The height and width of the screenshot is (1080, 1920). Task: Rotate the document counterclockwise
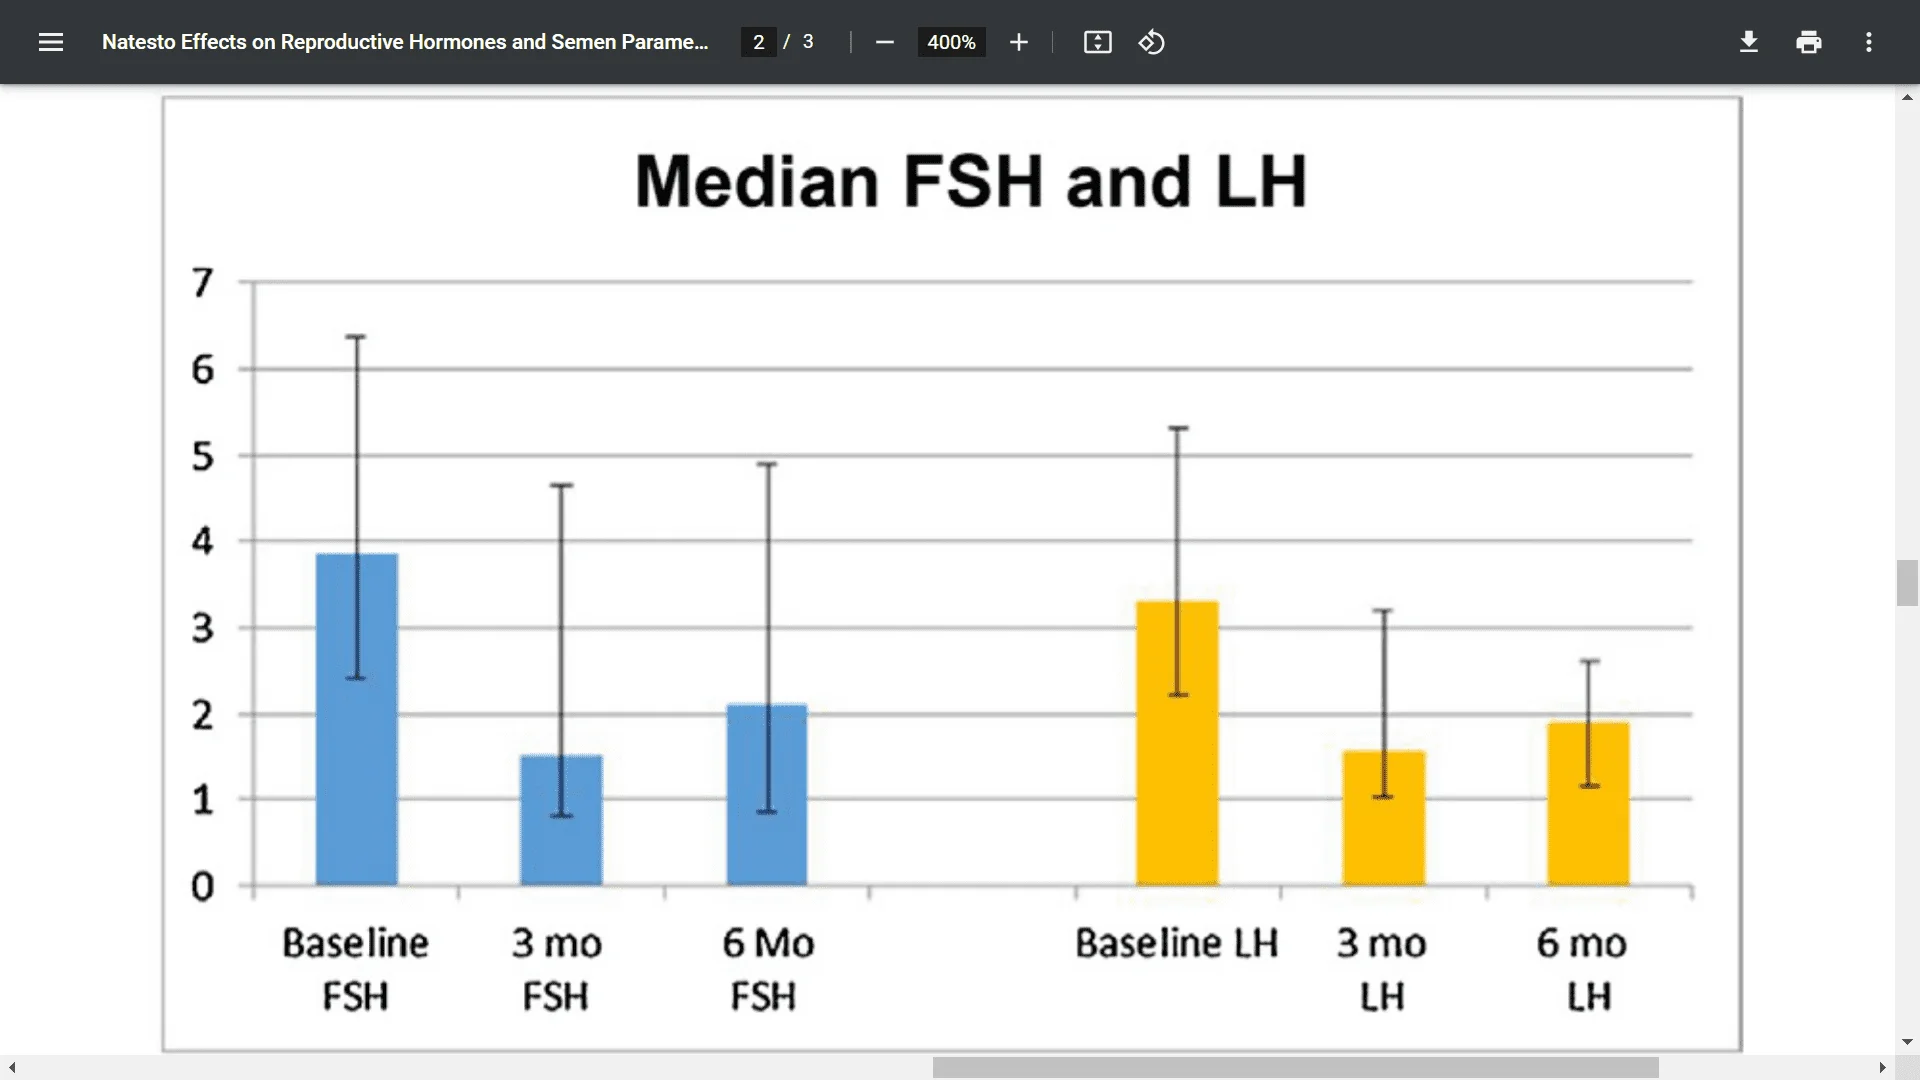click(x=1151, y=42)
